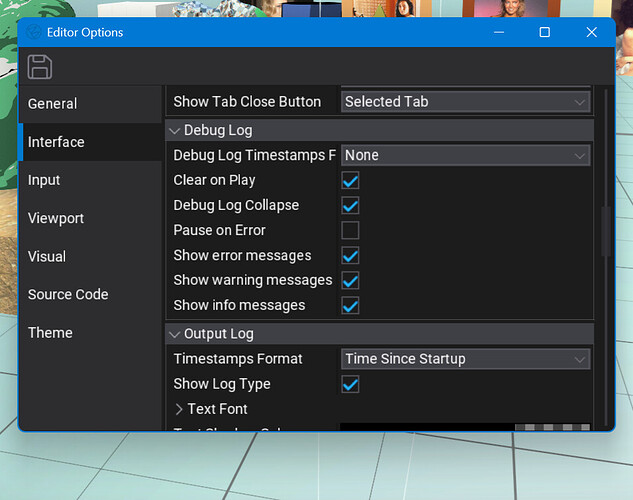The image size is (633, 500).
Task: Click the Save floppy disk icon
Action: click(40, 67)
